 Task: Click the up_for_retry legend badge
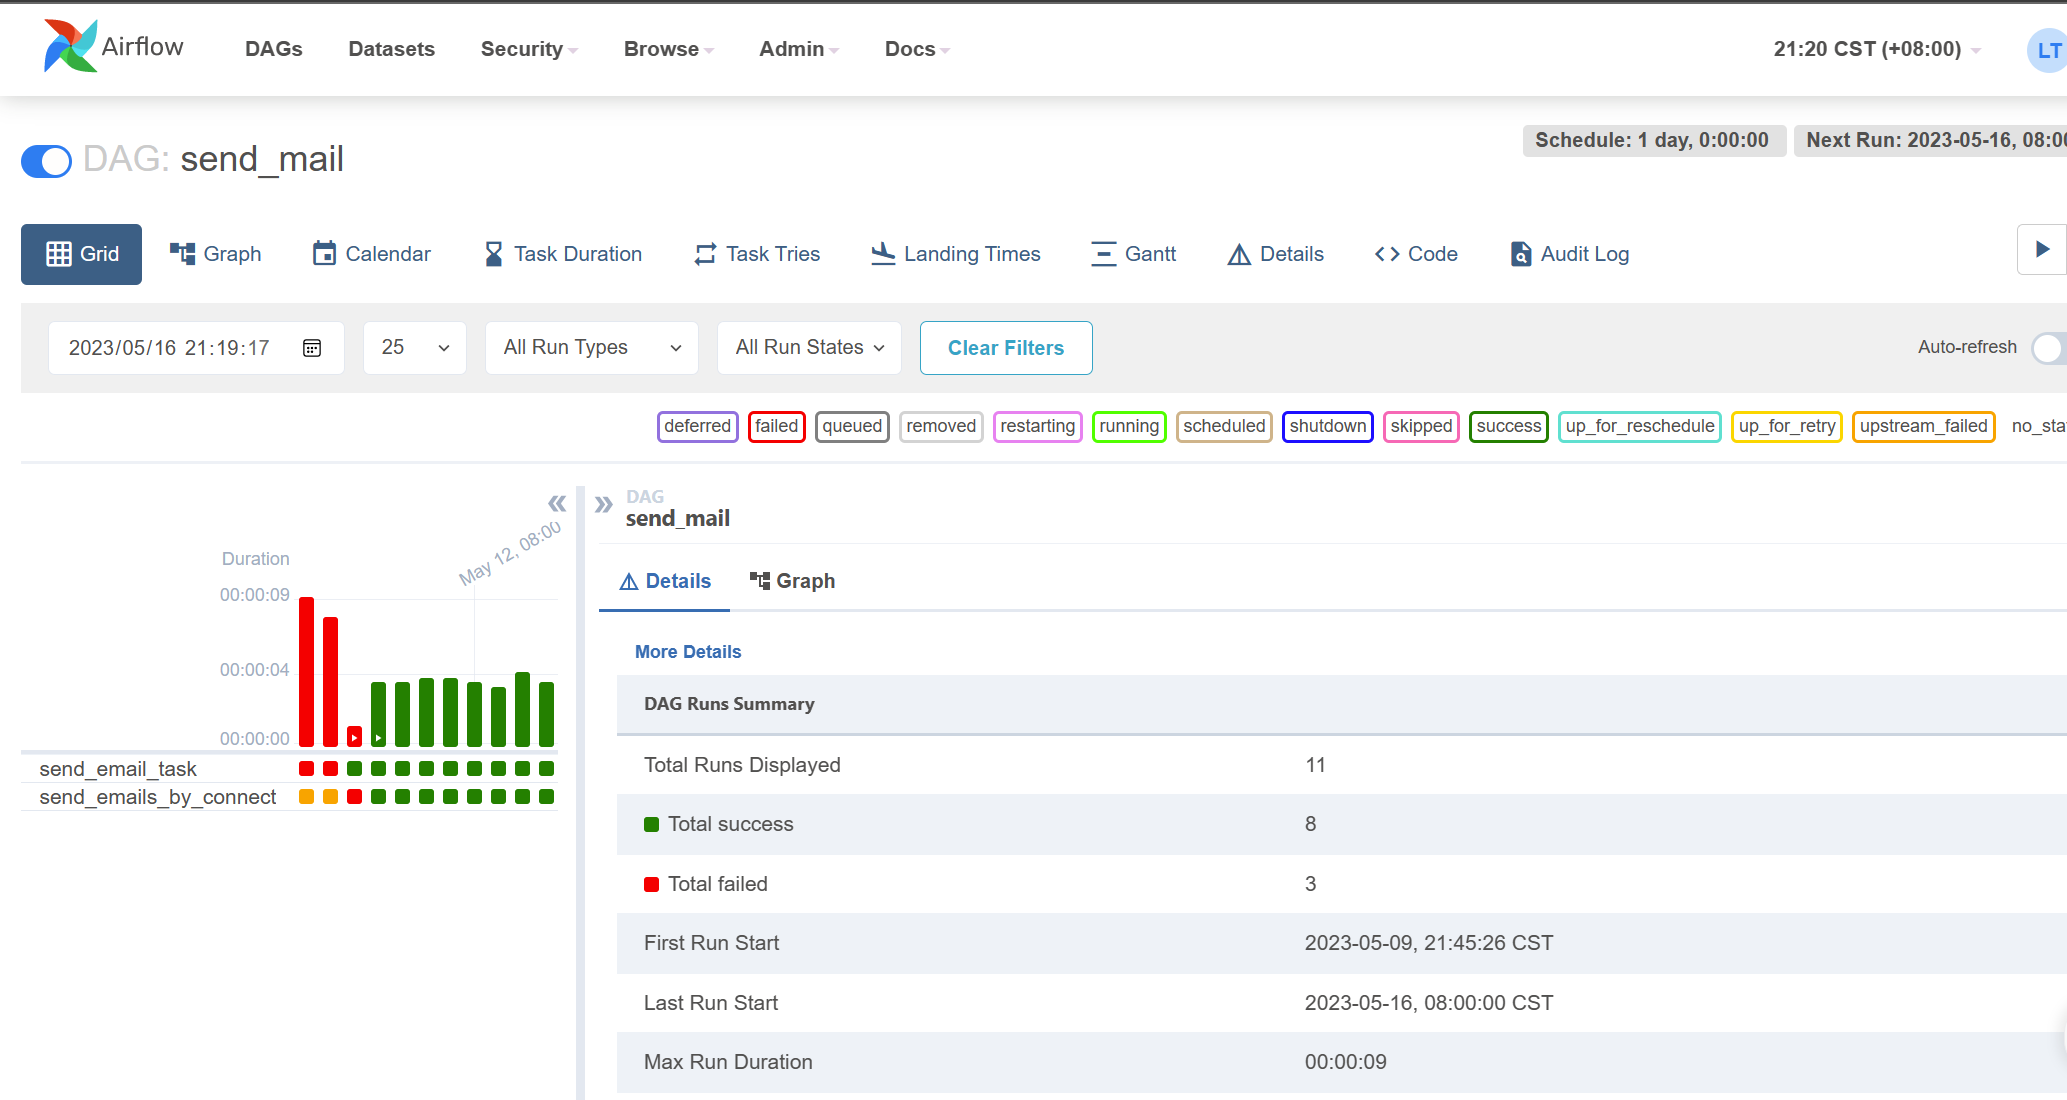pos(1787,426)
